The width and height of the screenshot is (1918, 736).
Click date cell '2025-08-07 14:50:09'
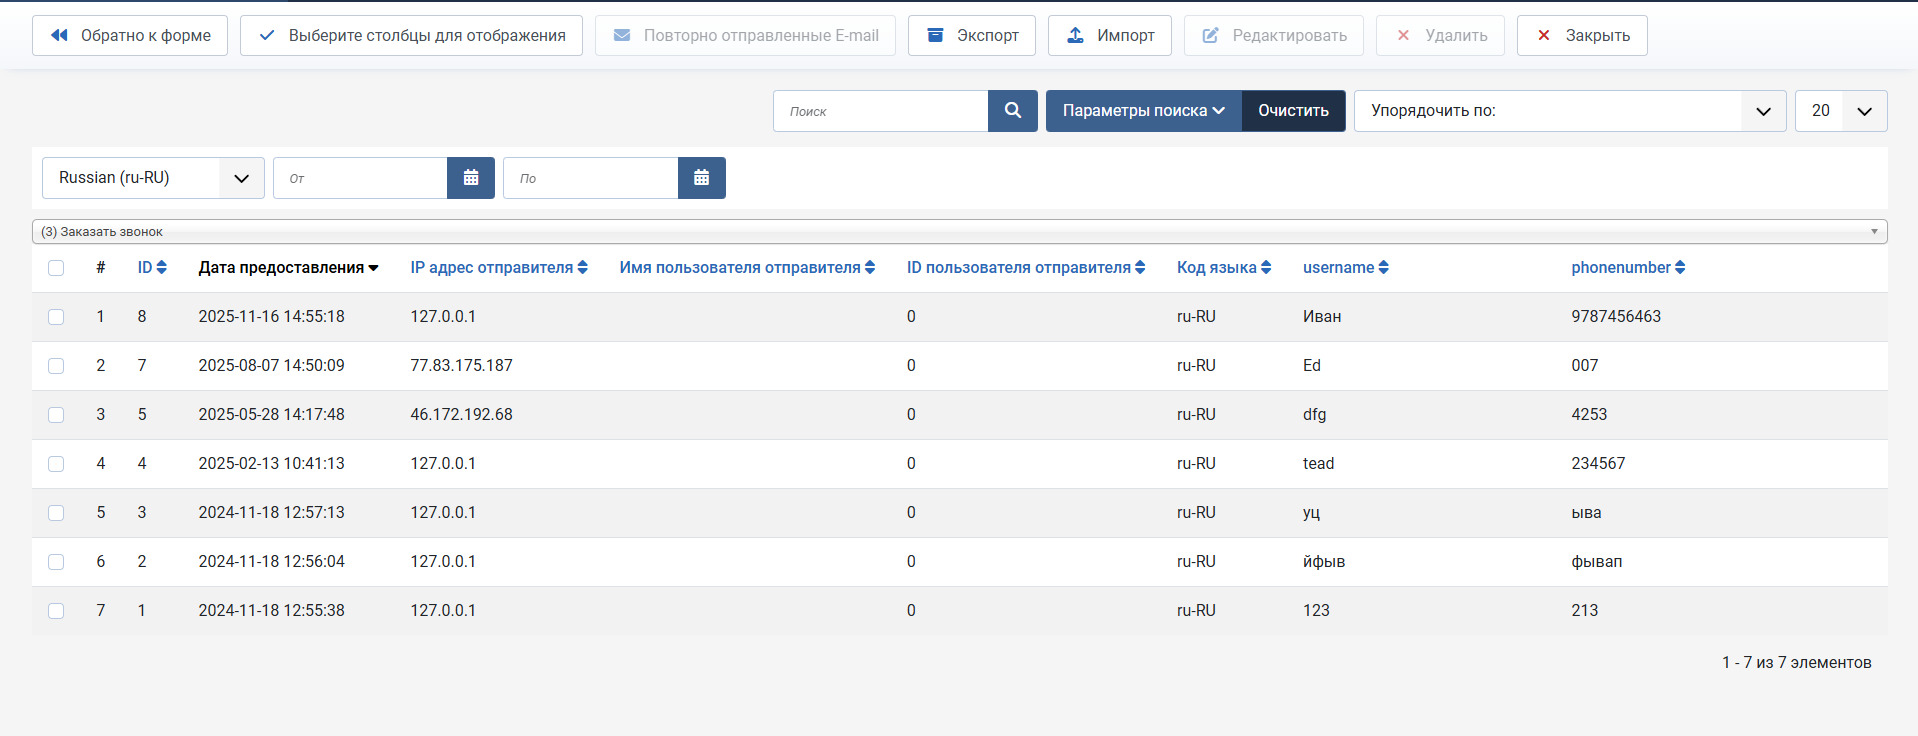coord(271,366)
